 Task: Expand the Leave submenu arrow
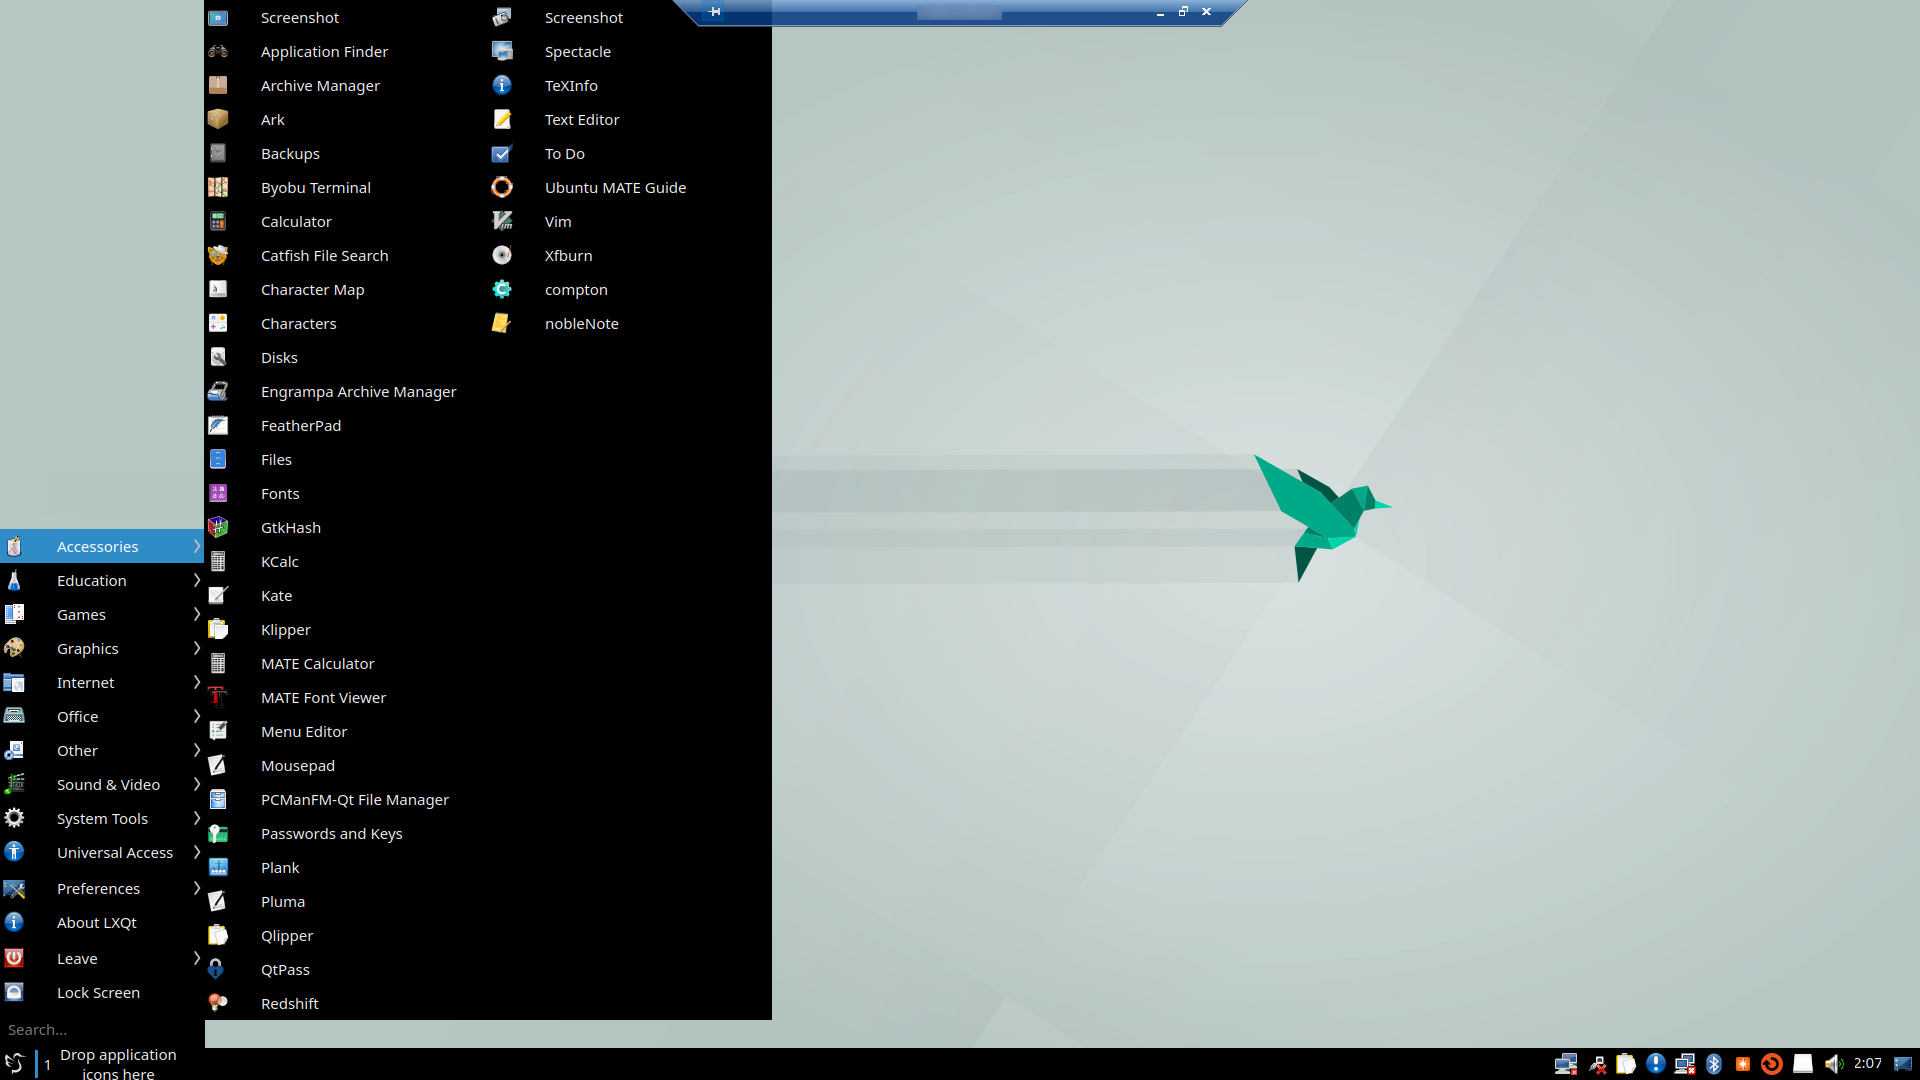point(196,958)
